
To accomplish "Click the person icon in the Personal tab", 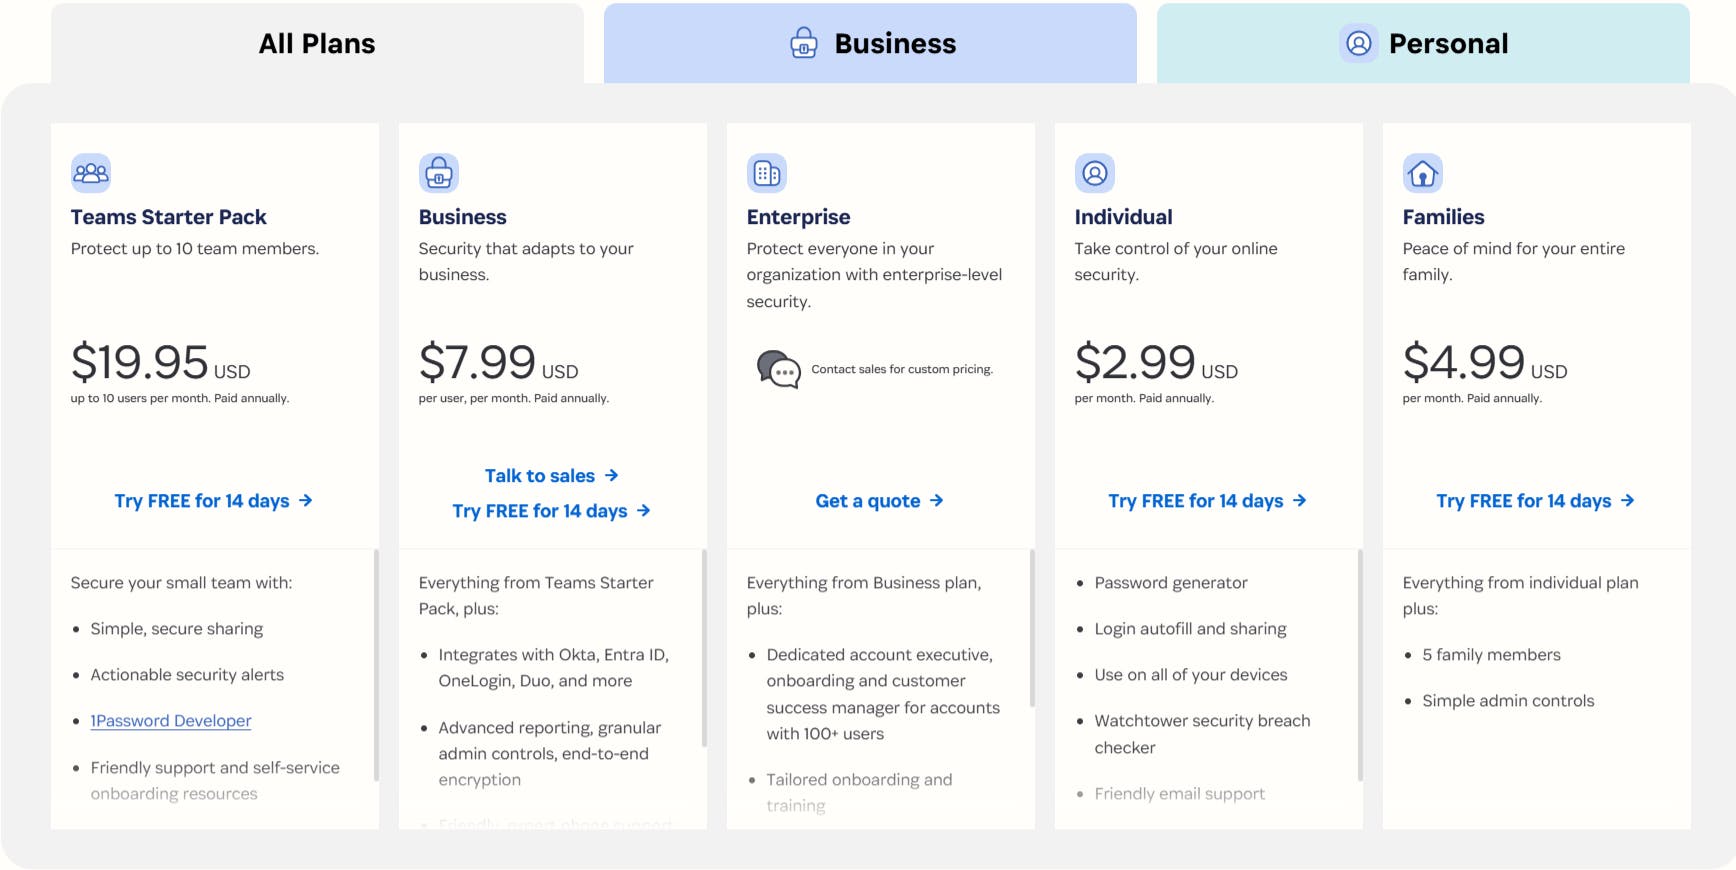I will (1358, 43).
